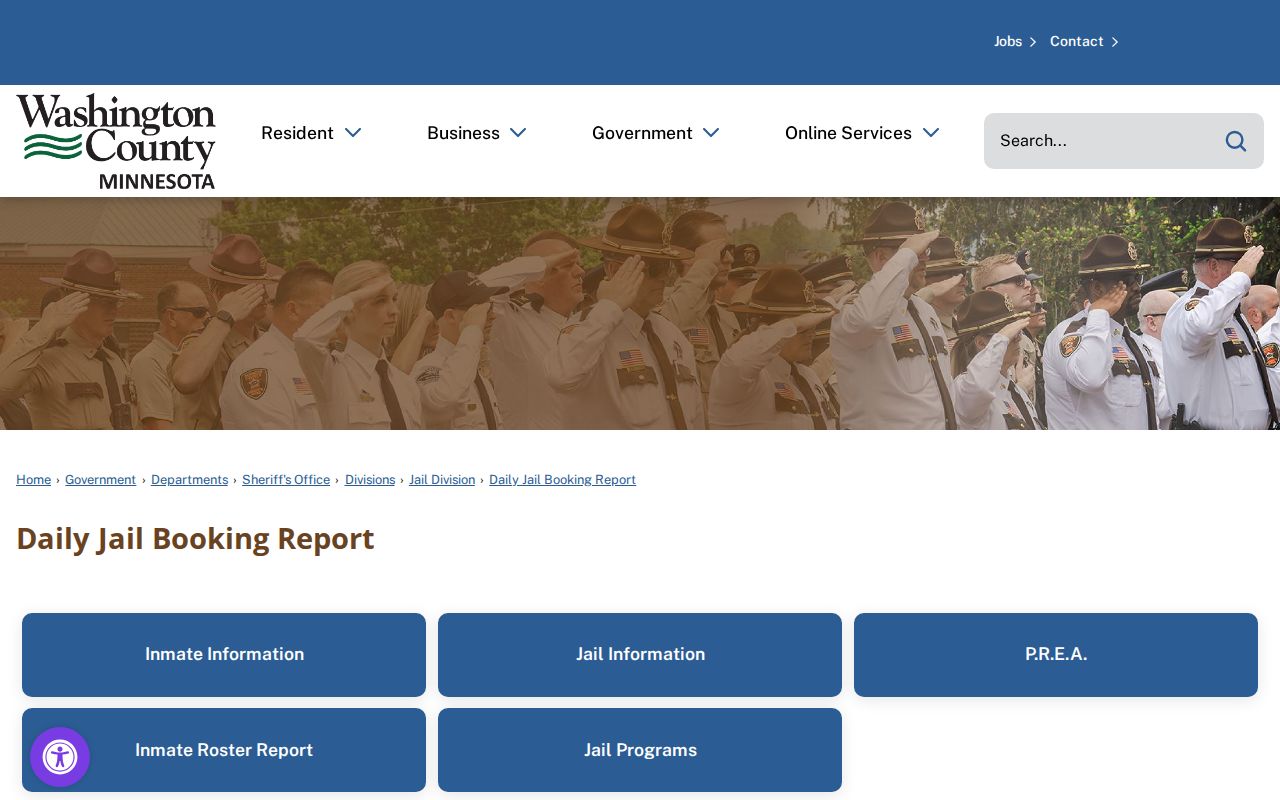Click the Daily Jail Booking Report heading
The width and height of the screenshot is (1280, 800).
(x=195, y=539)
